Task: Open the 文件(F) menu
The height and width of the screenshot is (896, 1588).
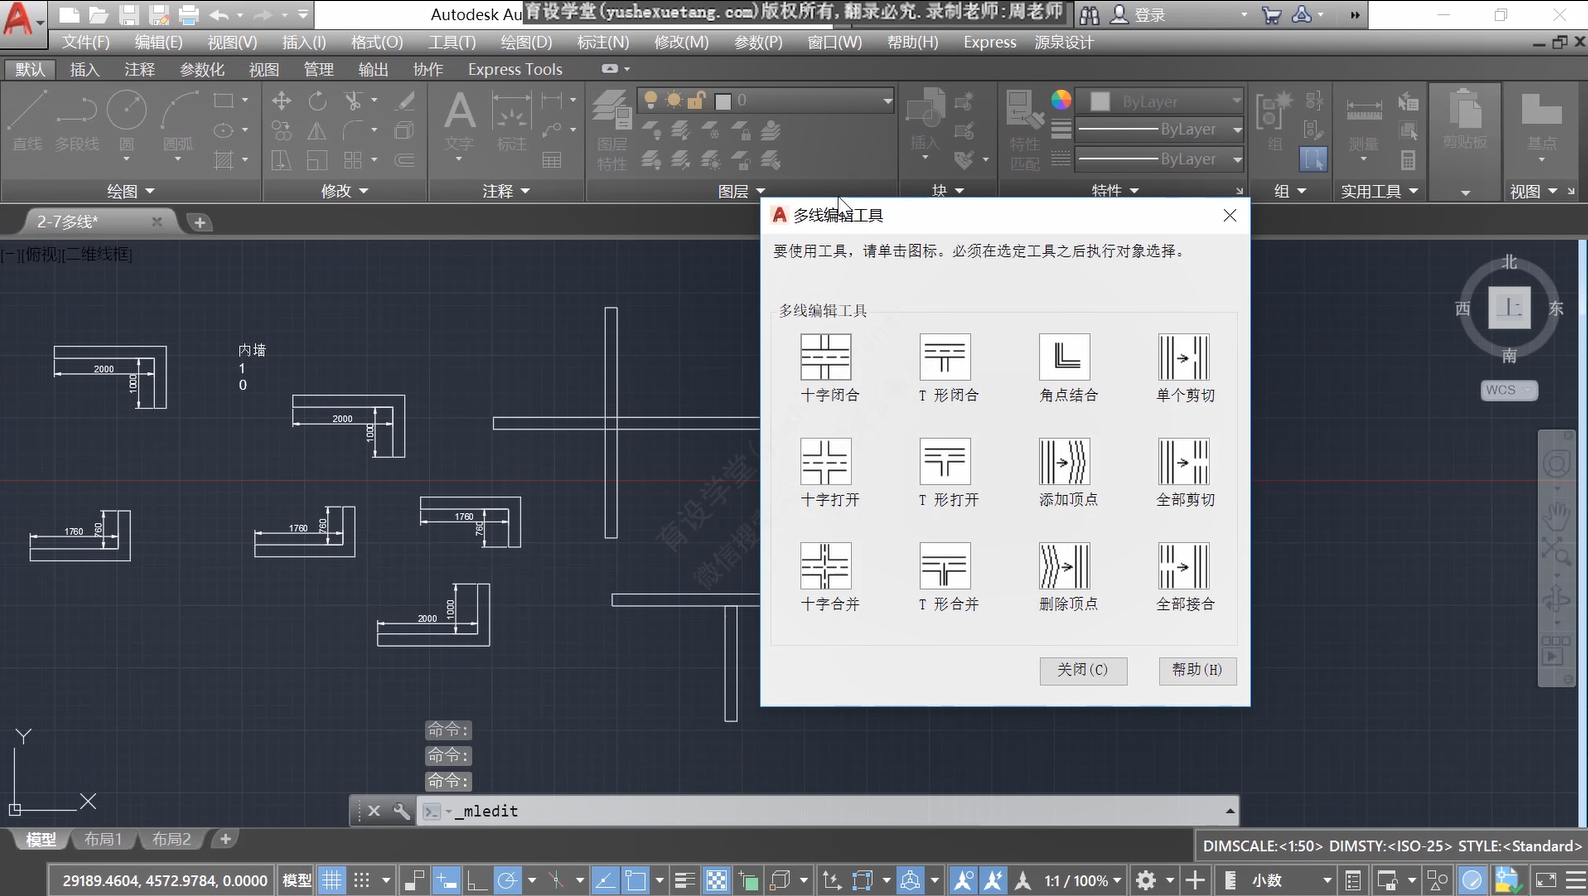Action: click(86, 42)
